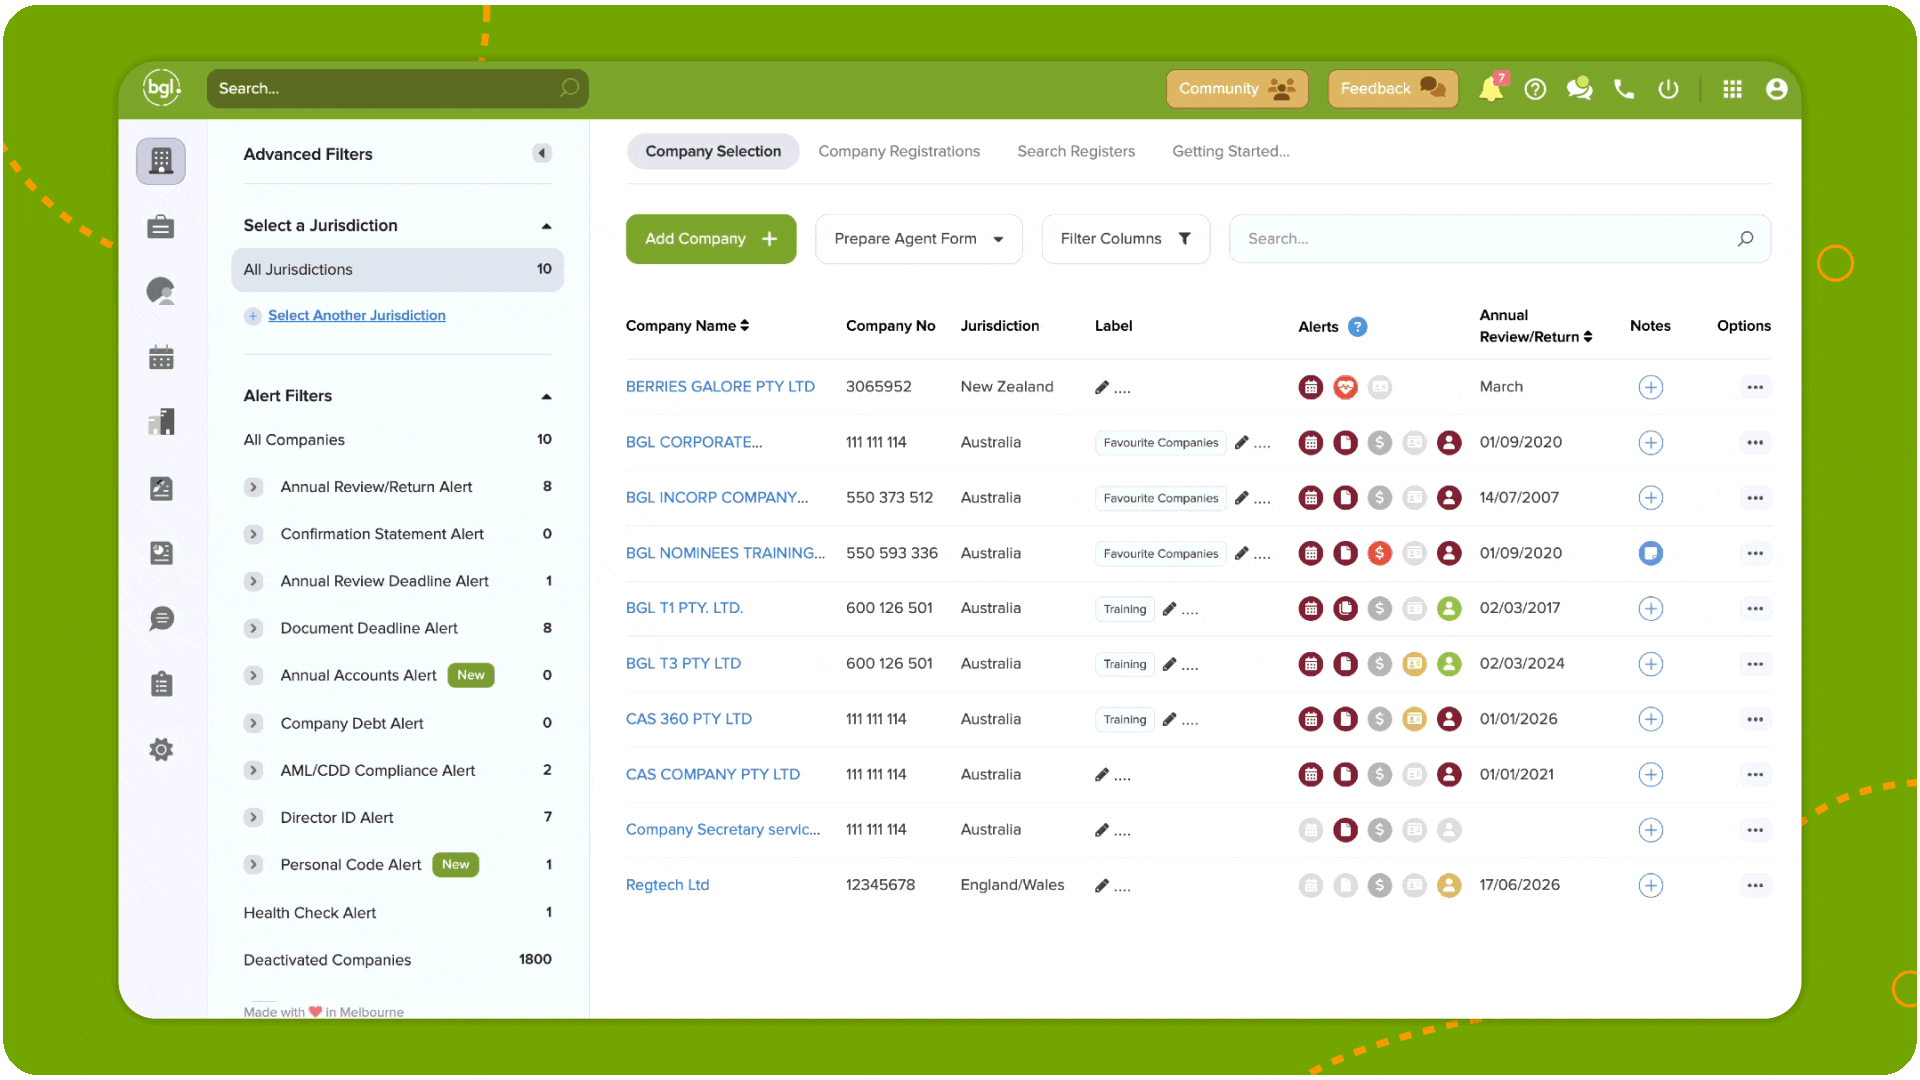
Task: Collapse the Select a Jurisdiction section
Action: pos(546,226)
